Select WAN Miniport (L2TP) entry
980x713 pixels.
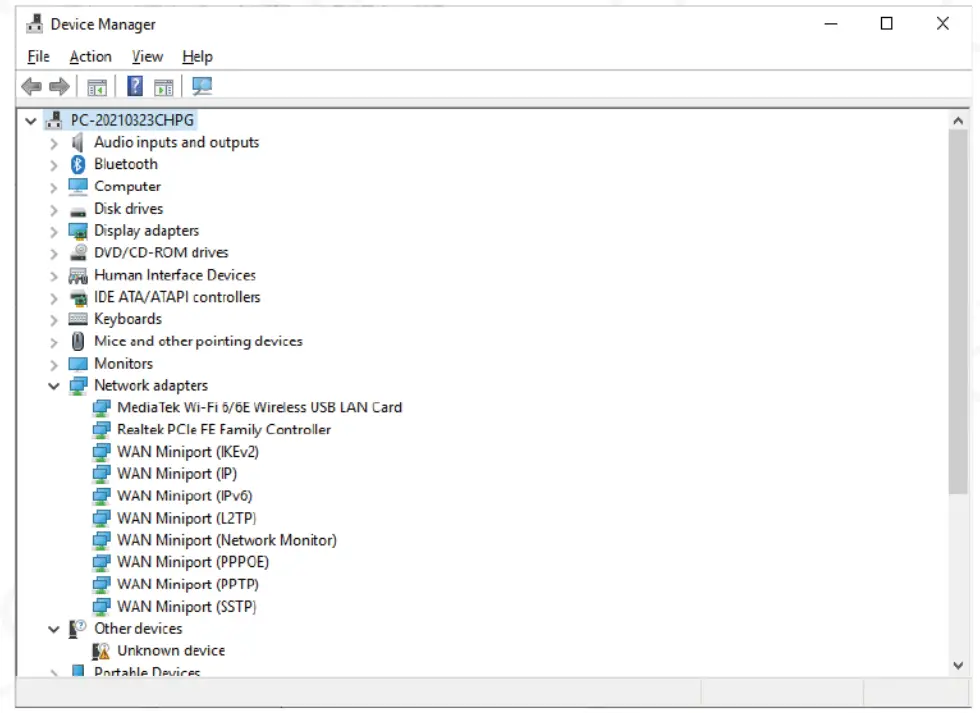[186, 518]
